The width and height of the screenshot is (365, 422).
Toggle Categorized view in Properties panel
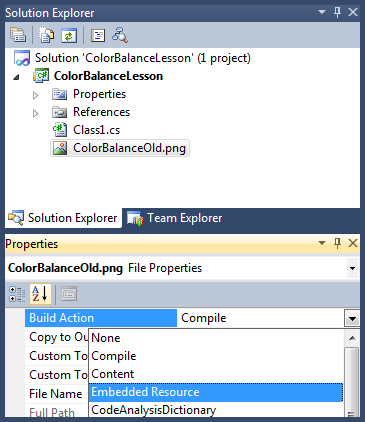[17, 294]
